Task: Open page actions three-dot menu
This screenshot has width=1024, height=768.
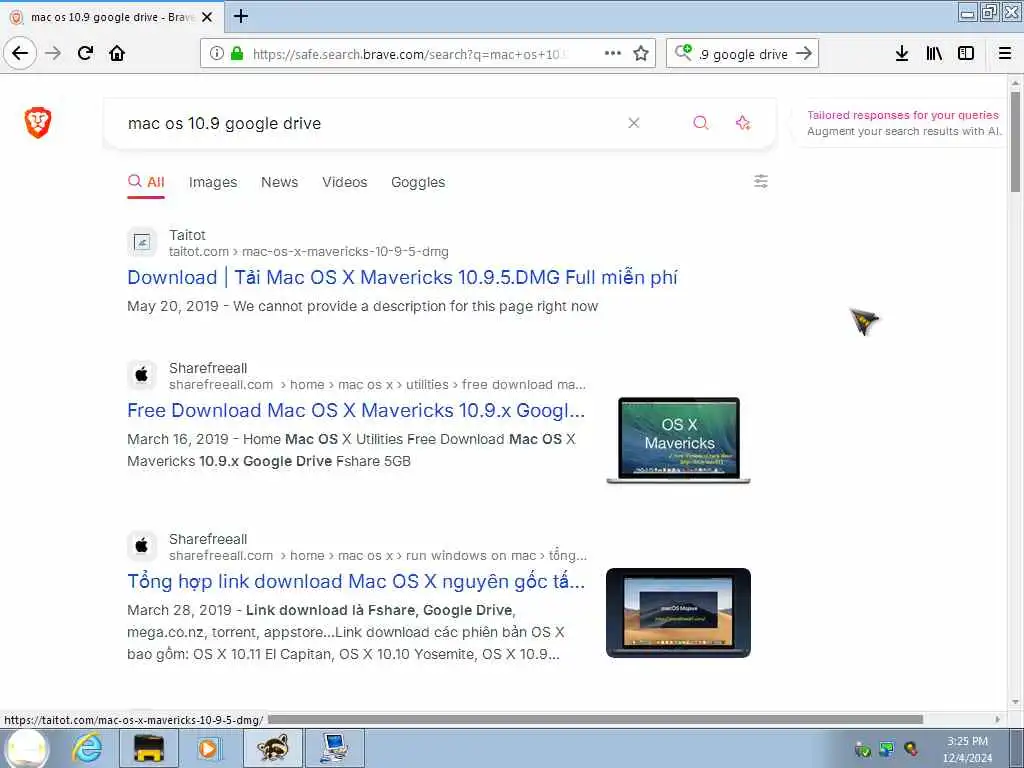Action: tap(613, 53)
